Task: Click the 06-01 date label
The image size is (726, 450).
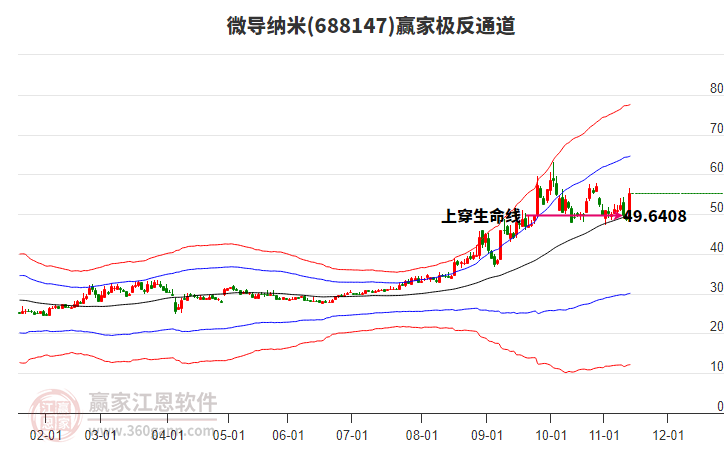Action: click(288, 435)
